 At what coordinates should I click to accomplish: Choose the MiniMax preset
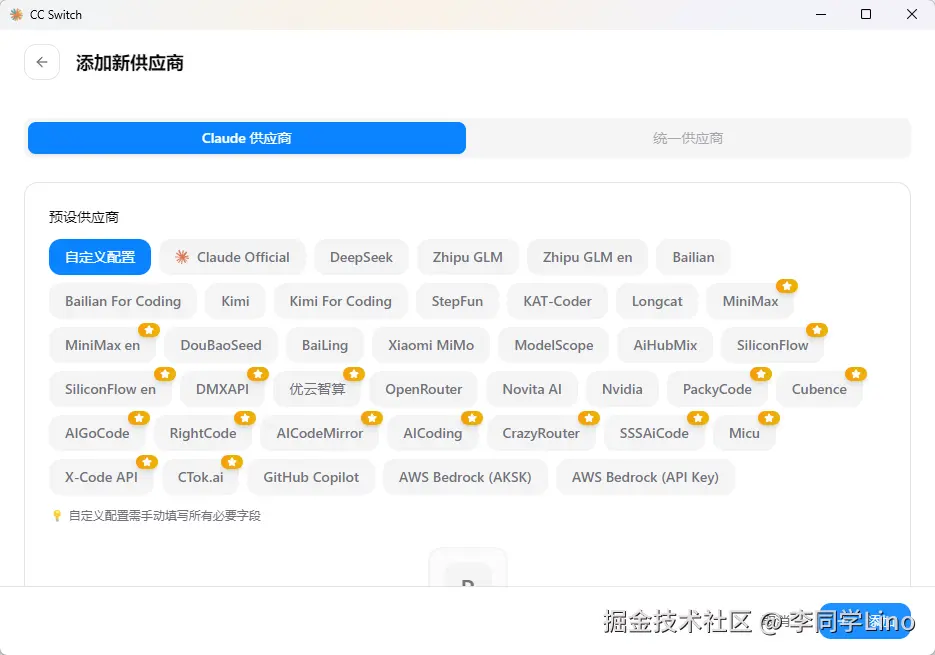[x=750, y=301]
